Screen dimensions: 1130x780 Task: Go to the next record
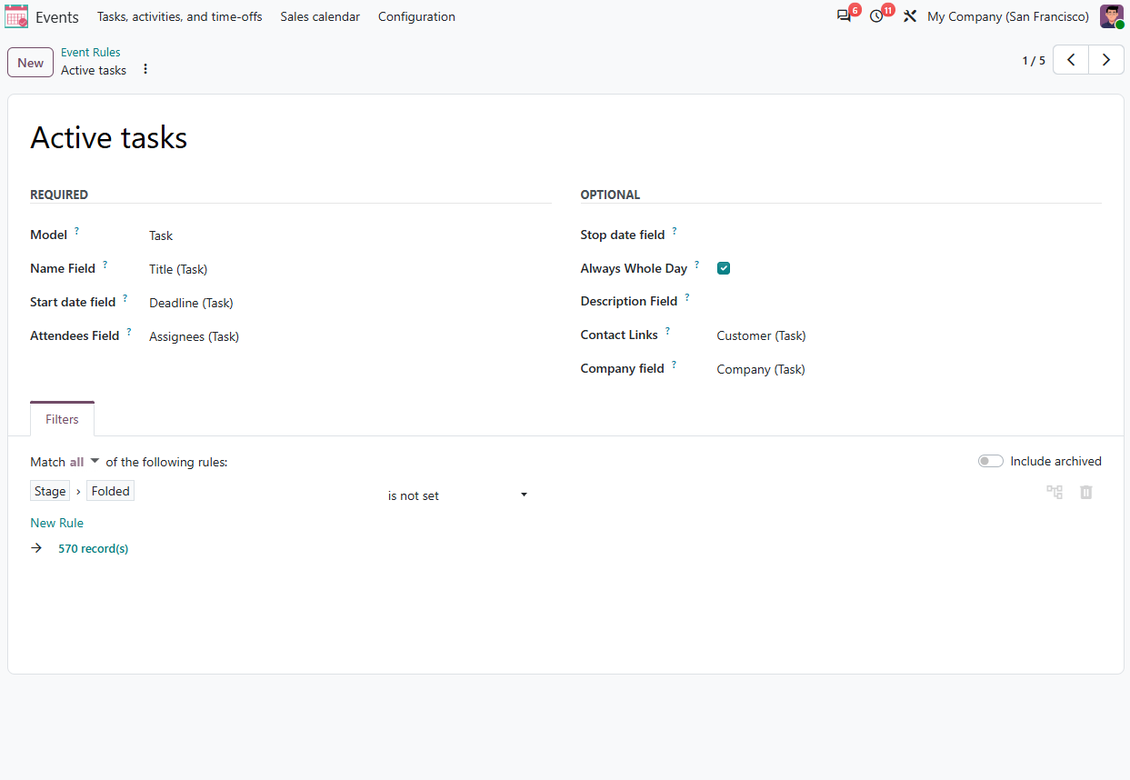coord(1106,61)
